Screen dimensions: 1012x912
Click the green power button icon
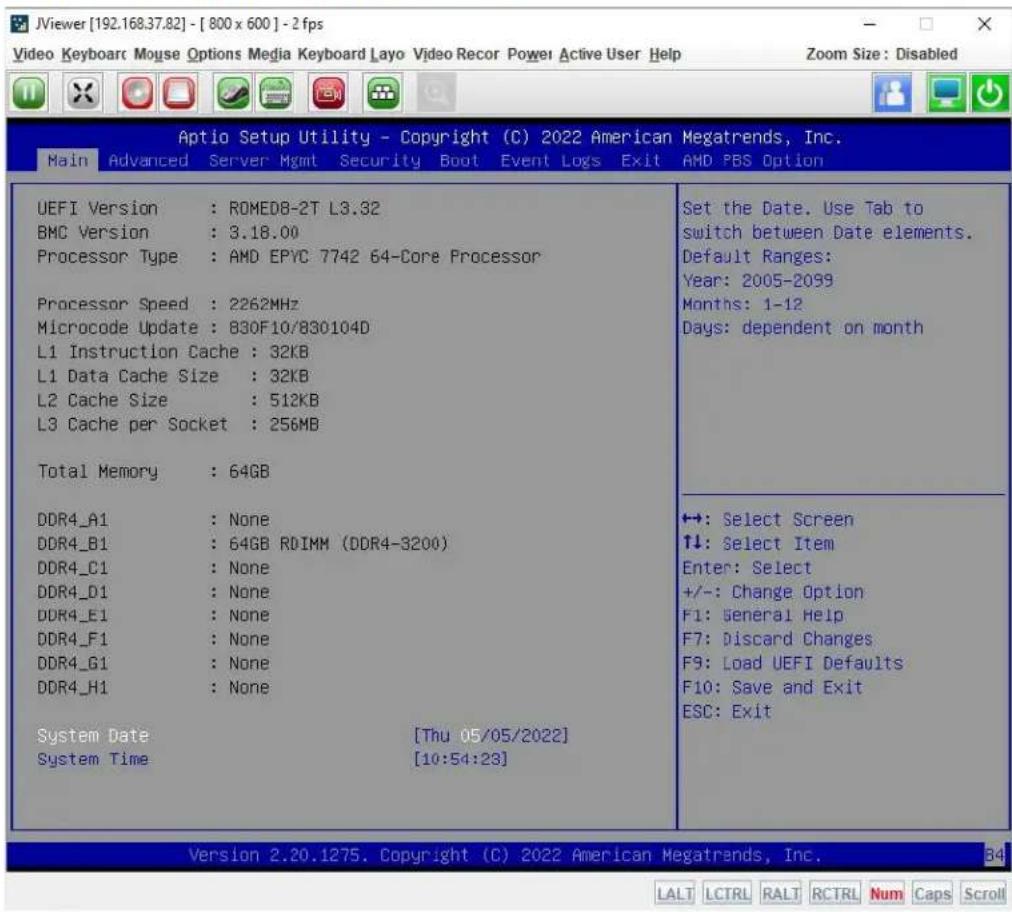(991, 93)
